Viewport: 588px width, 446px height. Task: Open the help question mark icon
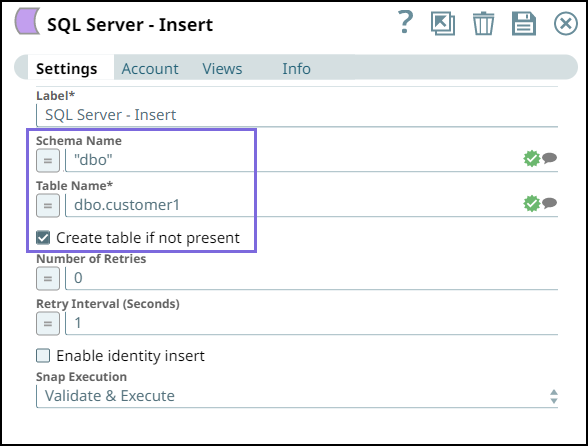(x=406, y=23)
